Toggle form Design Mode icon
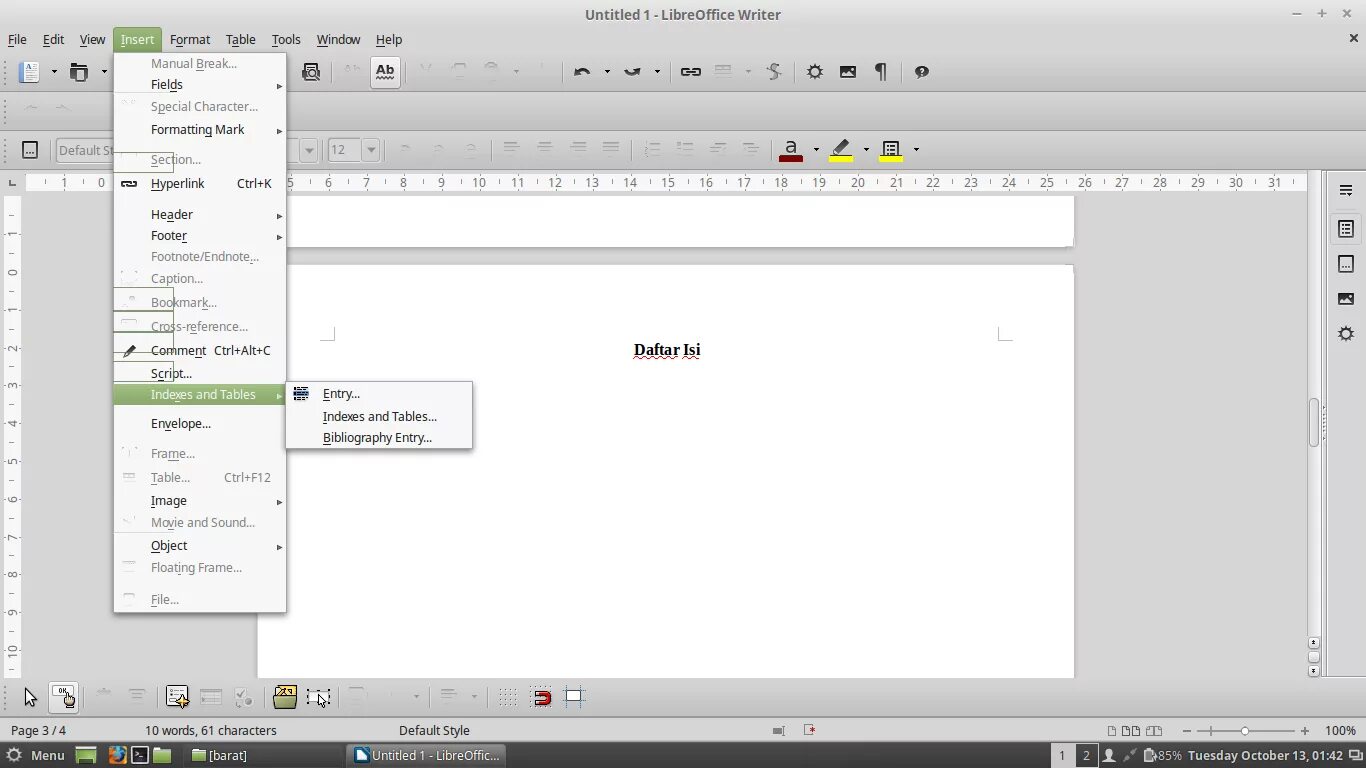1366x768 pixels. (x=63, y=697)
